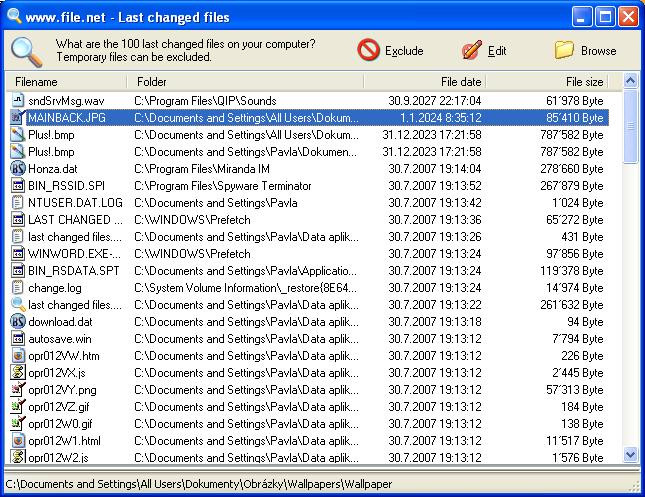Click the scrollbar up arrow
Viewport: 645px width, 497px height.
[630, 81]
